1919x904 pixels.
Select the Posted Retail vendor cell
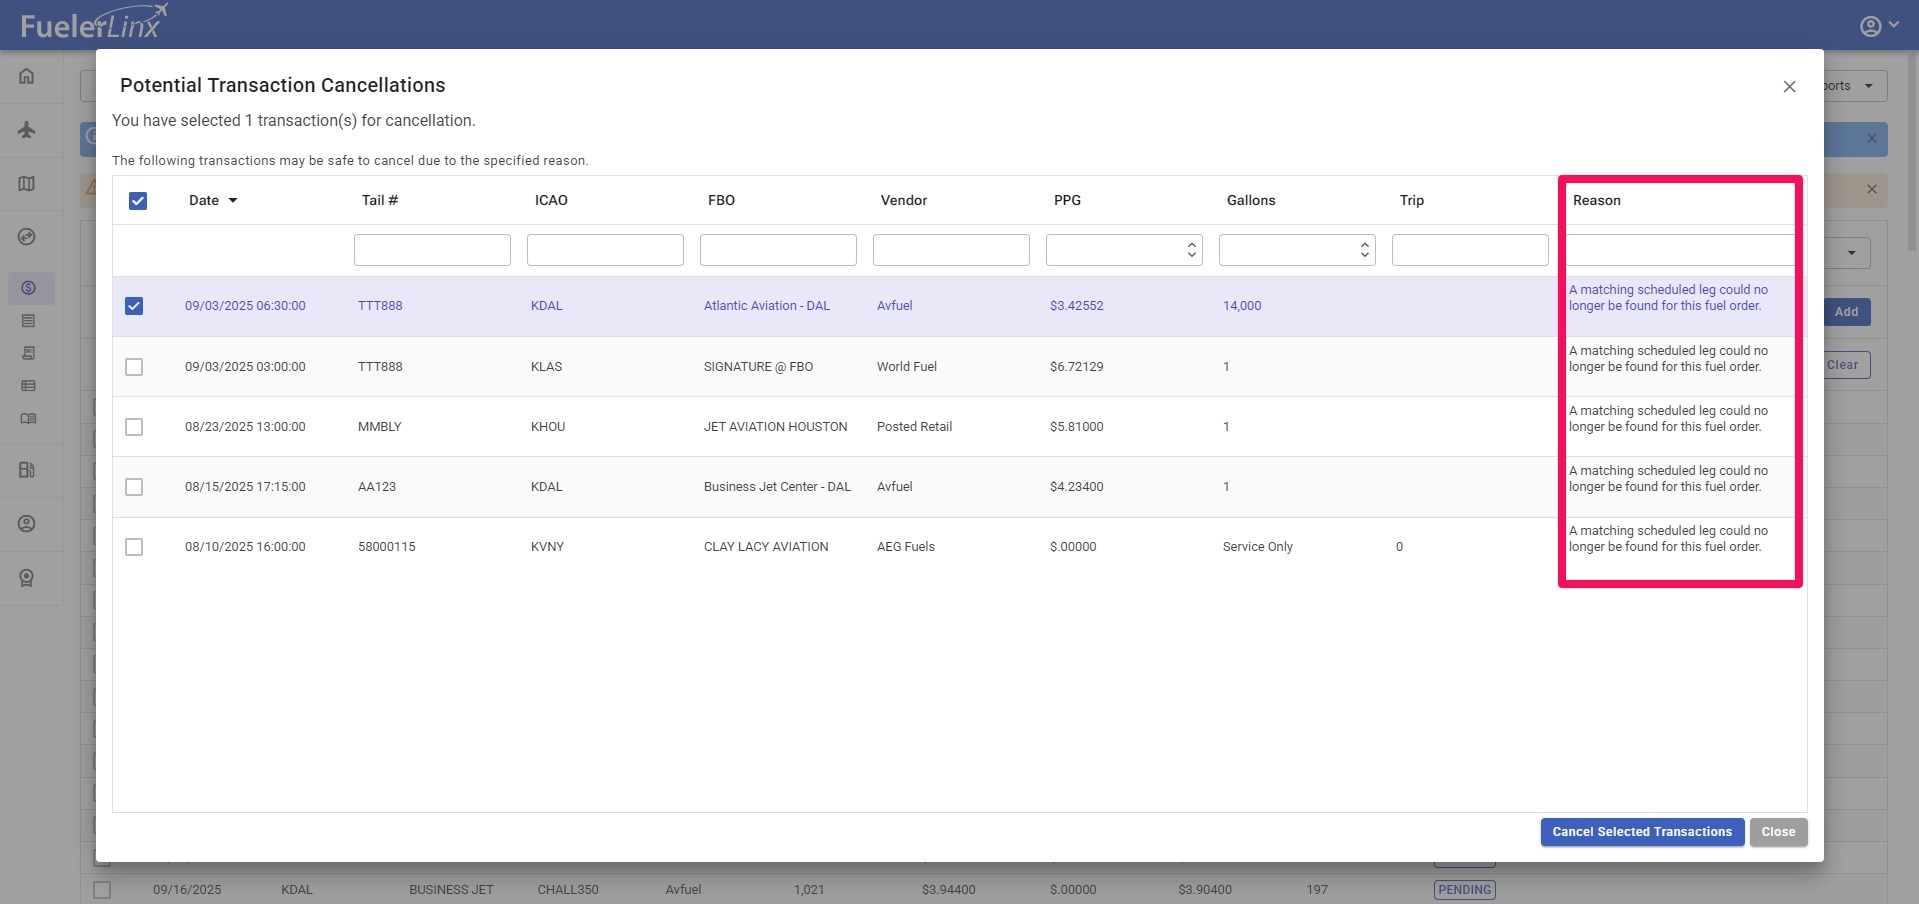point(914,427)
